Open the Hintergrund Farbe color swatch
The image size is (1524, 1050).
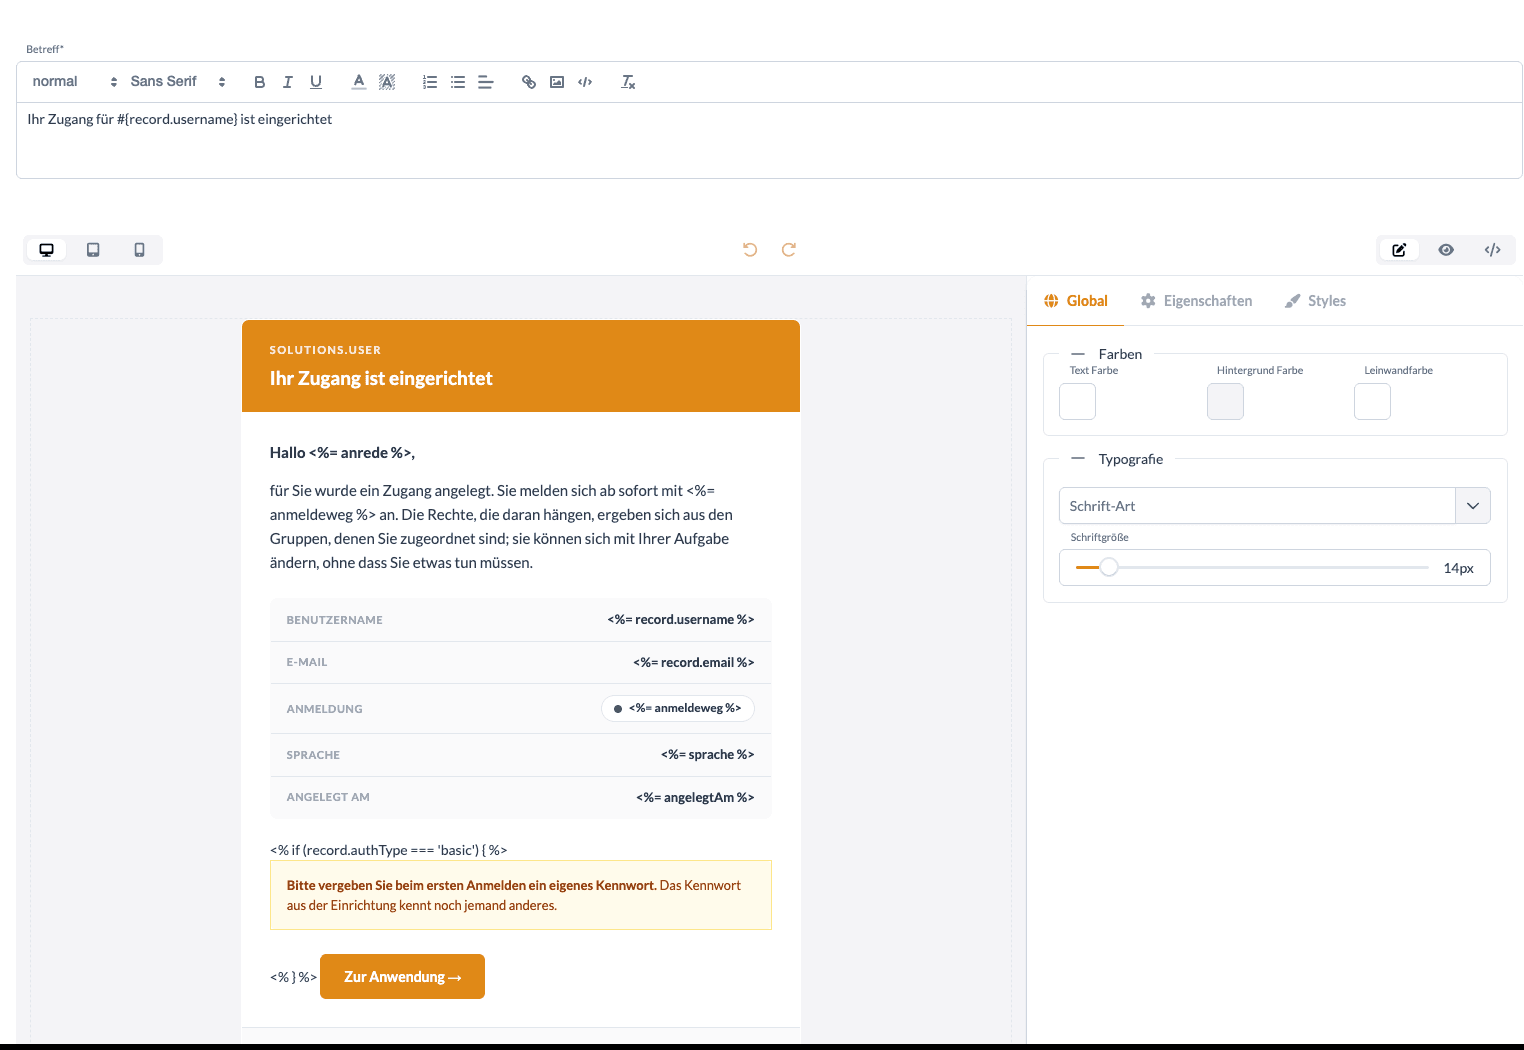point(1225,402)
